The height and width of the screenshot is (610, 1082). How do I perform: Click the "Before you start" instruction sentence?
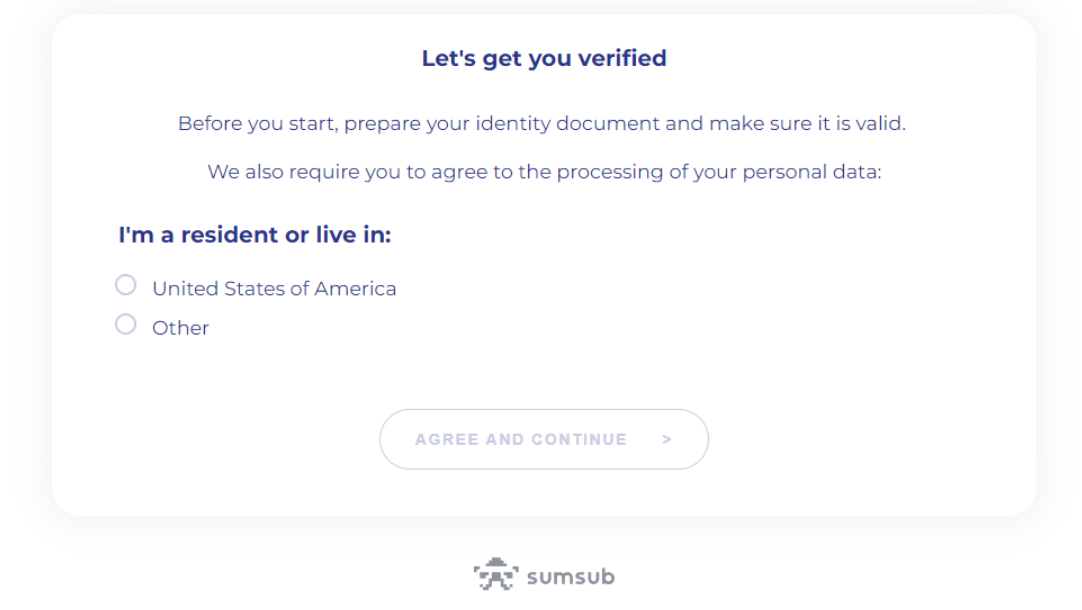(x=541, y=124)
